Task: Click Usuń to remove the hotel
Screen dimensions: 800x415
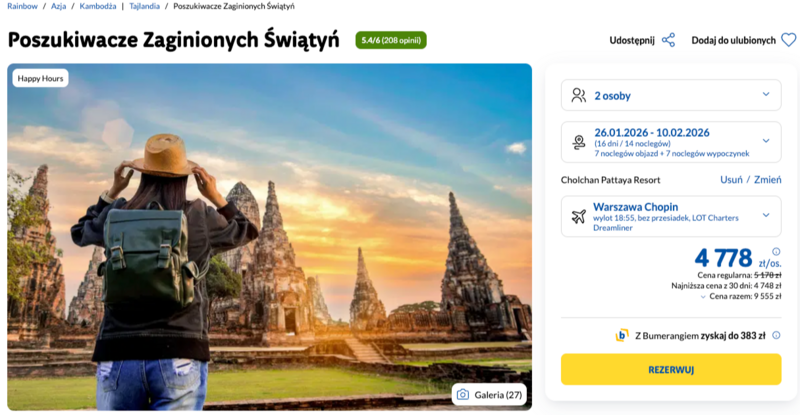Action: 731,180
